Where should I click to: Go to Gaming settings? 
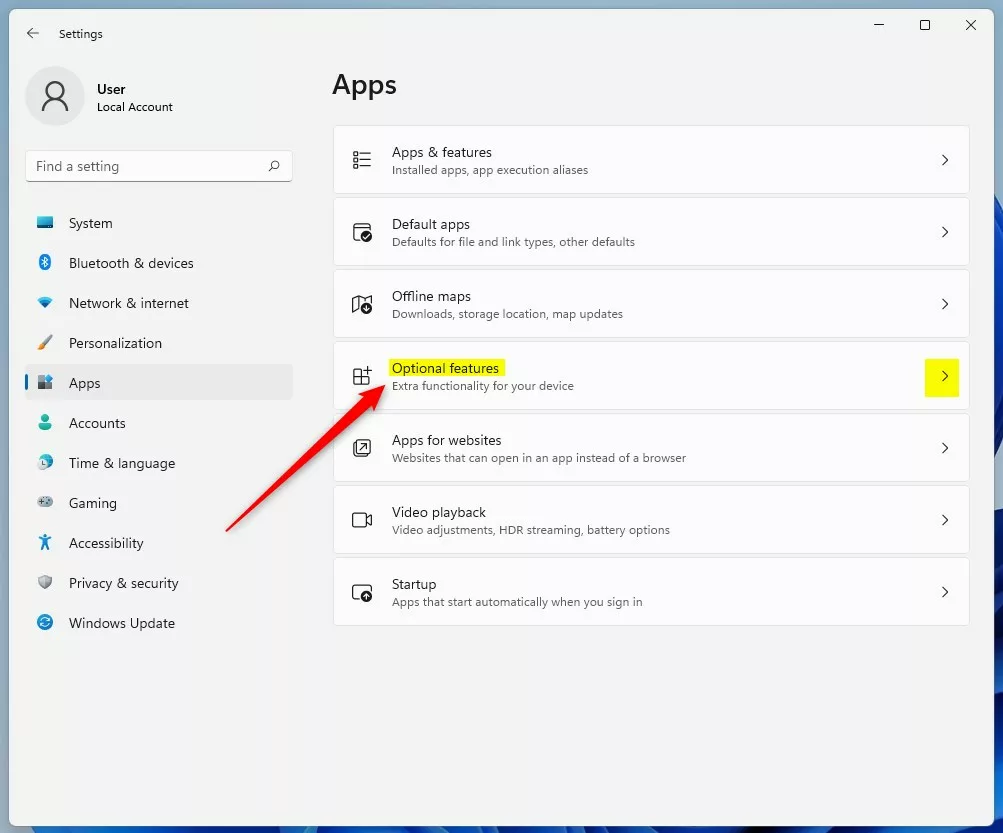[159, 502]
